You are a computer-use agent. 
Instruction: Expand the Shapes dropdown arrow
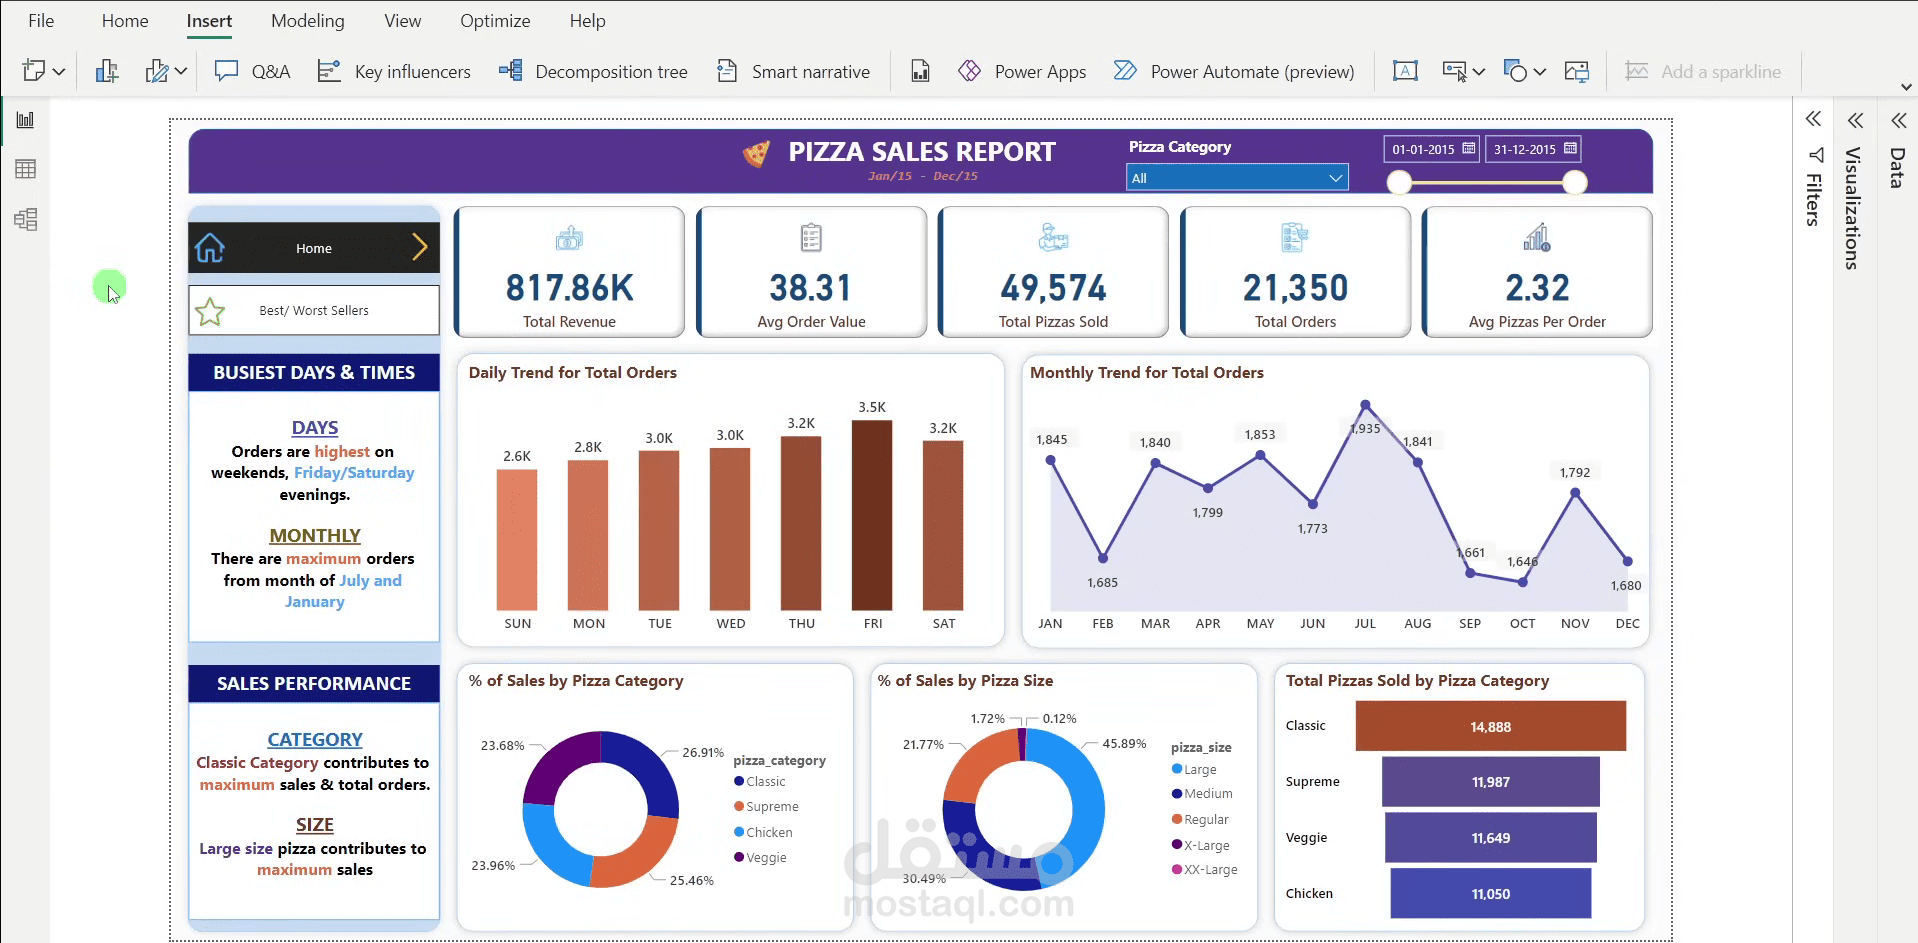(x=1540, y=71)
